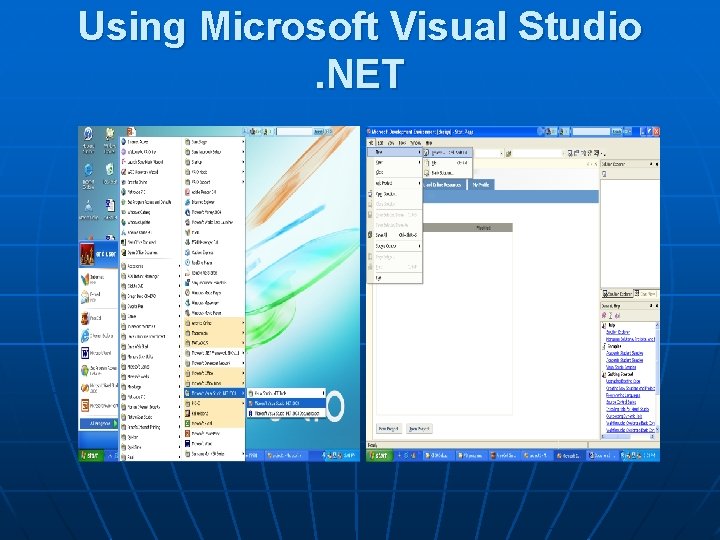The image size is (720, 540).
Task: Switch to the Solution Explorer tab
Action: click(617, 294)
